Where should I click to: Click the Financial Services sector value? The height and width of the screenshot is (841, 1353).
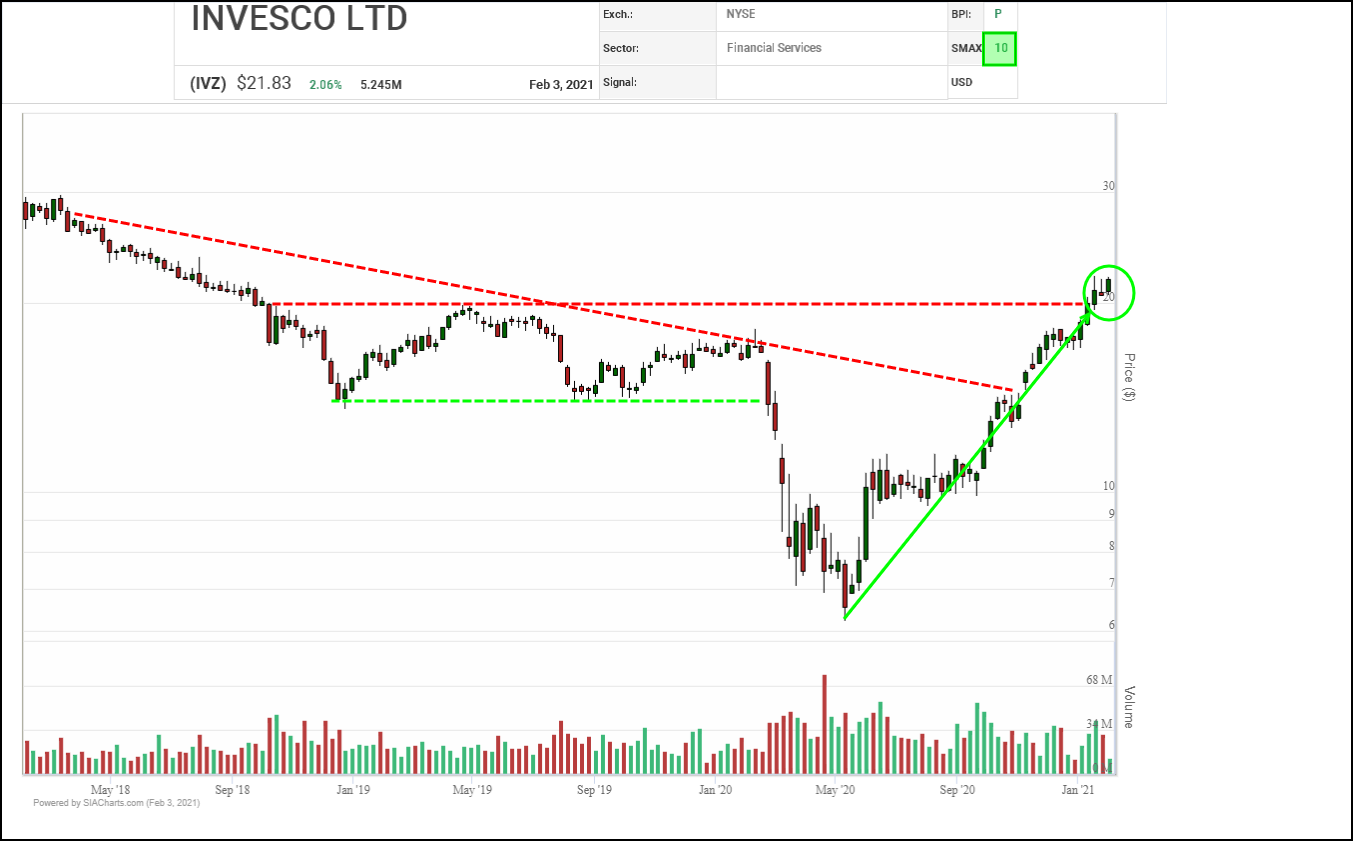coord(774,47)
